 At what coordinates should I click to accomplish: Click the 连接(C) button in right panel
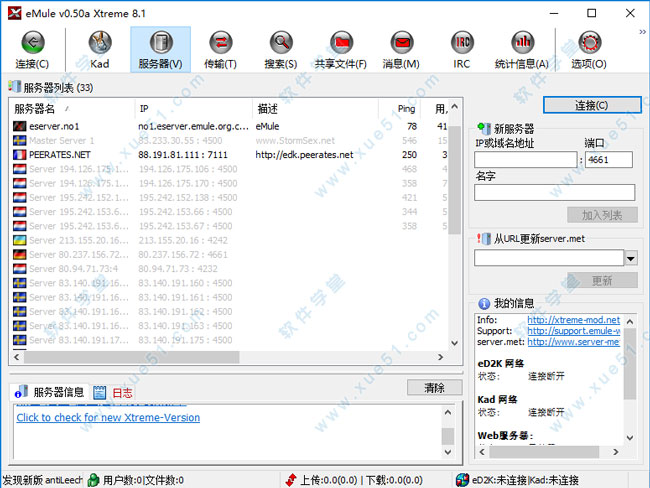coord(592,105)
